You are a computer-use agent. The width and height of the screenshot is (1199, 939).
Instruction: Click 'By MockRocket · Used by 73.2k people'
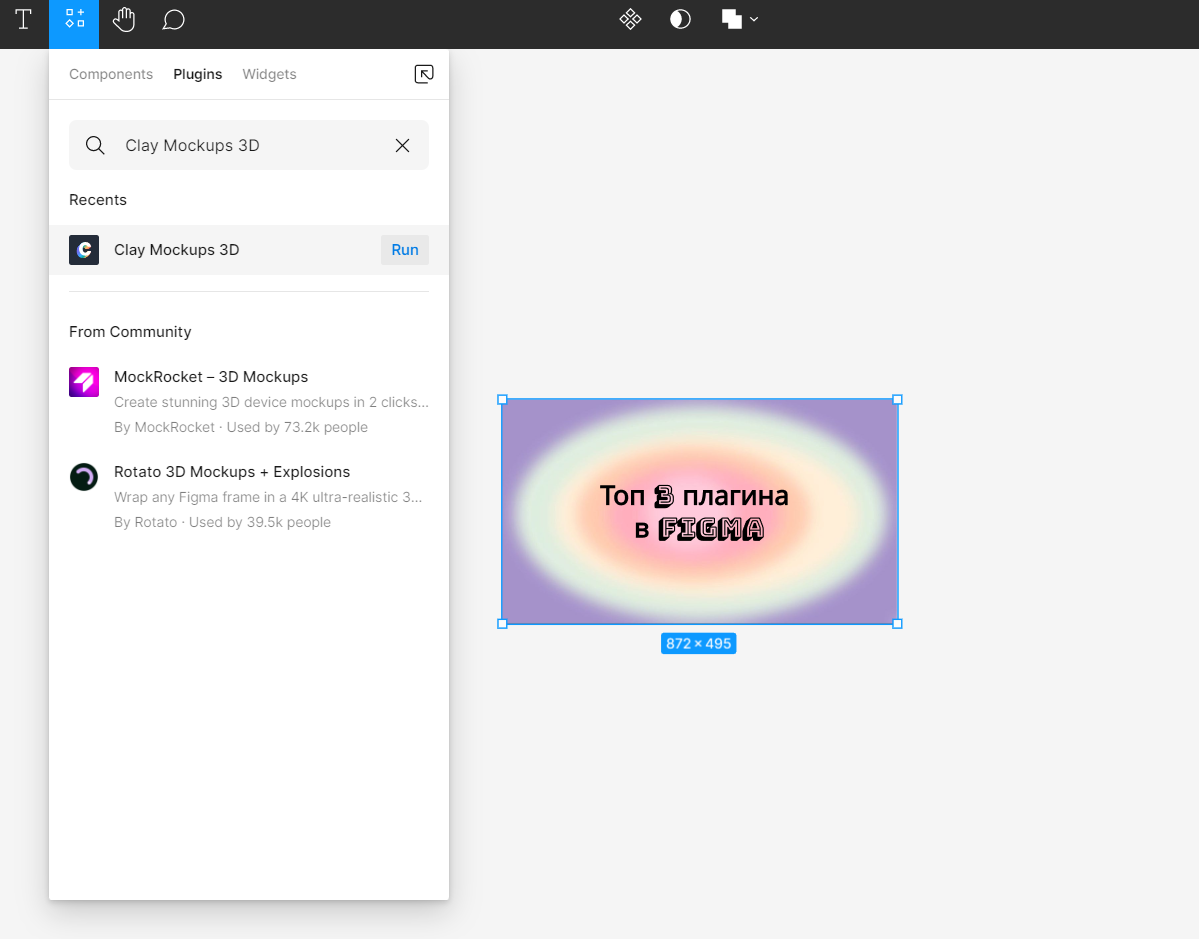point(241,427)
